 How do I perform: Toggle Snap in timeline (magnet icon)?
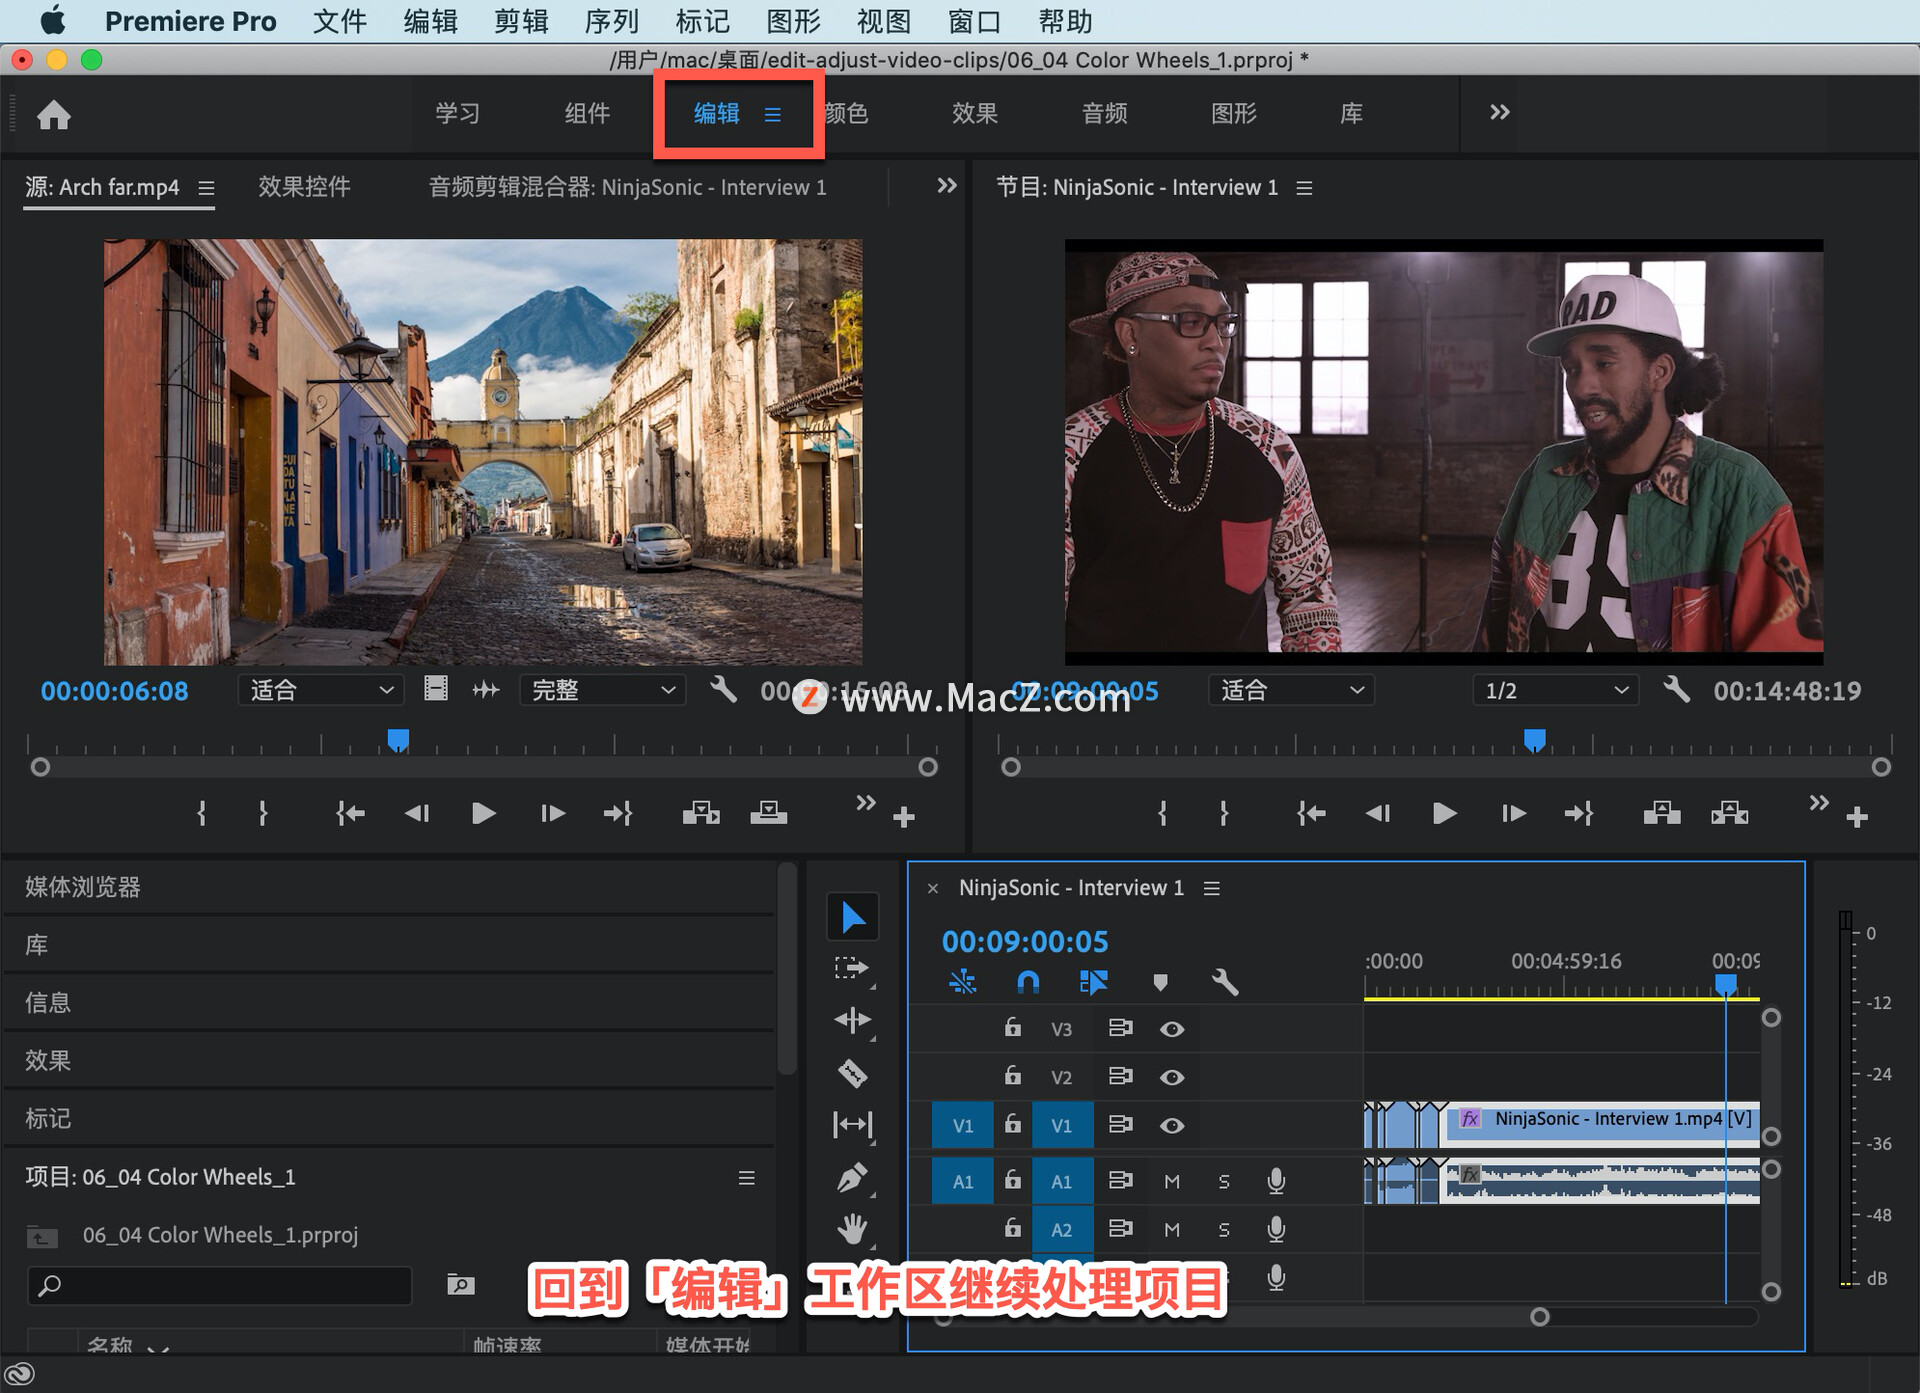pyautogui.click(x=1028, y=982)
